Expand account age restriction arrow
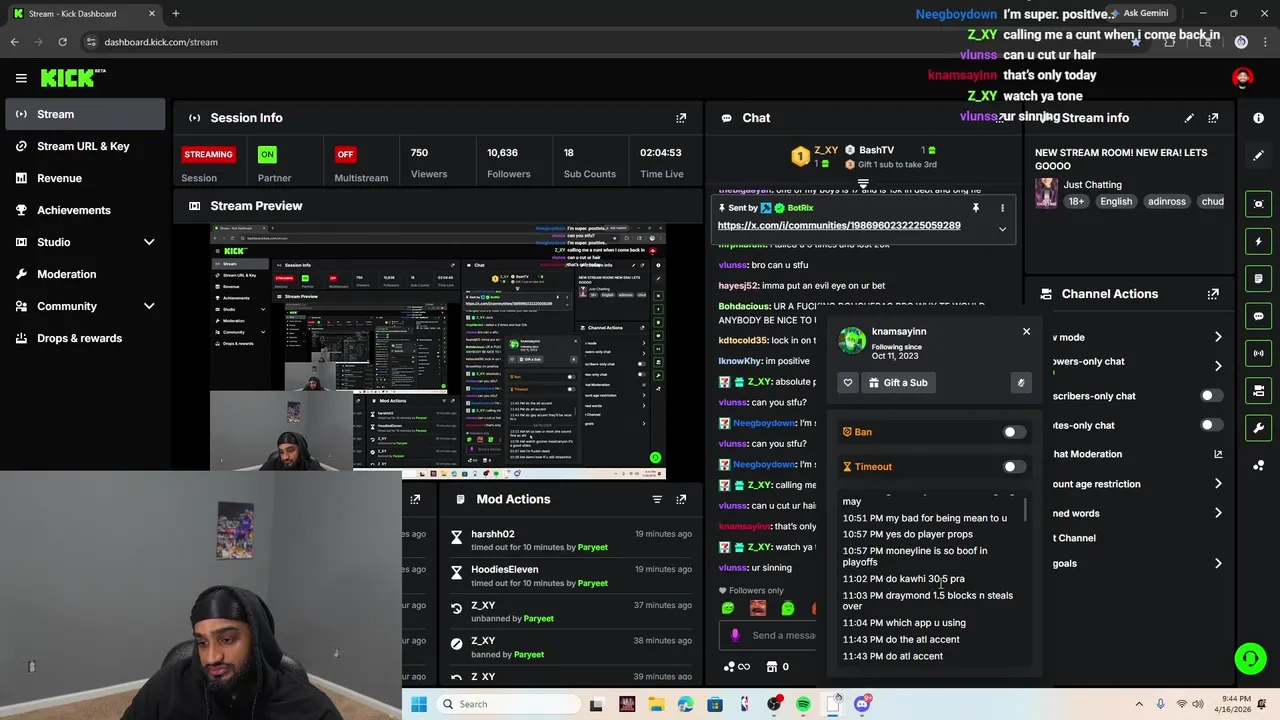The width and height of the screenshot is (1280, 720). click(1218, 484)
